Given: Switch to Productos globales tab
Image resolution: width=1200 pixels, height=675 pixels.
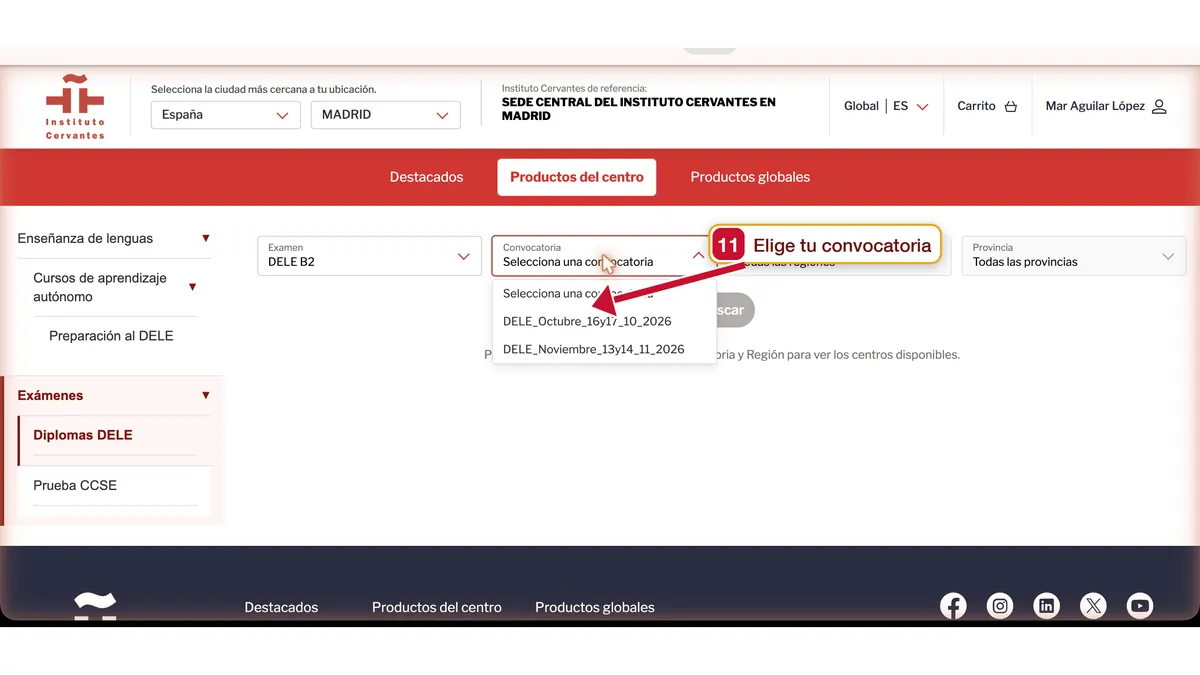Looking at the screenshot, I should click(x=750, y=177).
